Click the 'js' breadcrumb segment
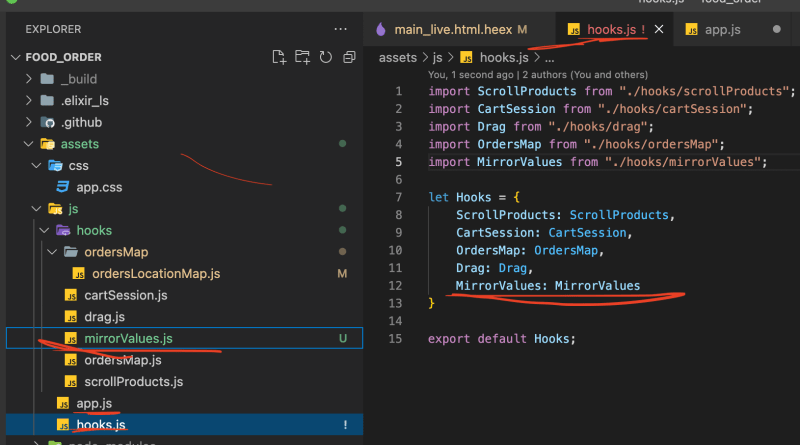800x445 pixels. pos(437,58)
